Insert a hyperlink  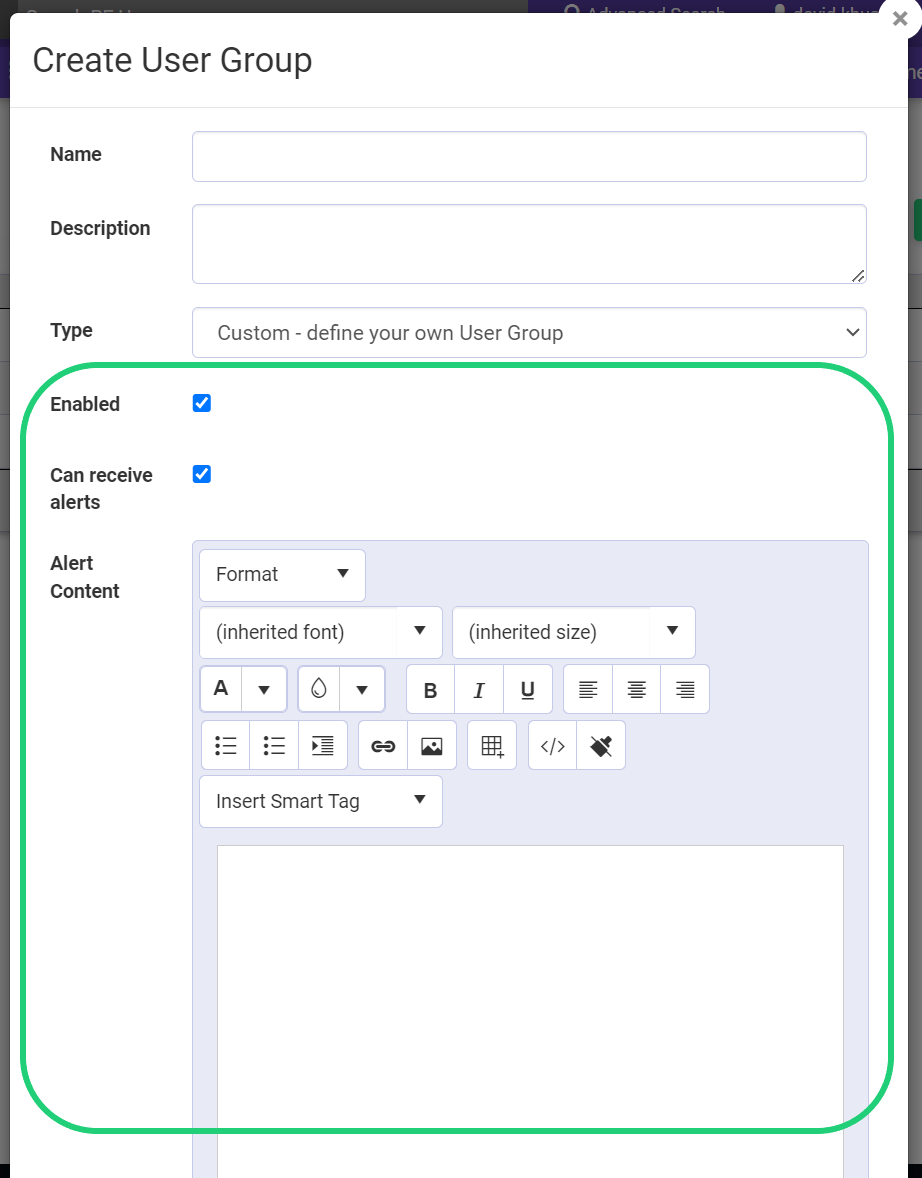point(383,745)
